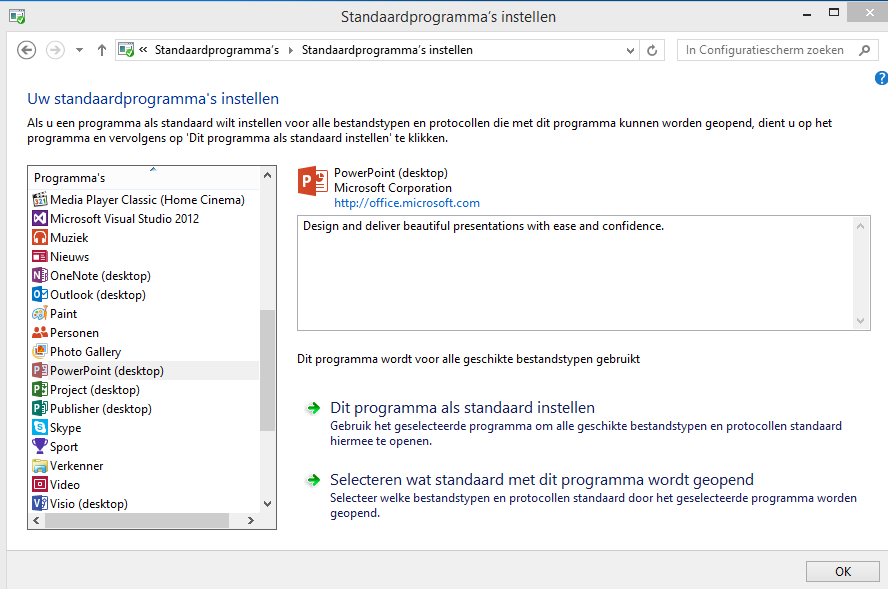Click the Control Panel icon in address bar
The height and width of the screenshot is (589, 888).
tap(126, 50)
